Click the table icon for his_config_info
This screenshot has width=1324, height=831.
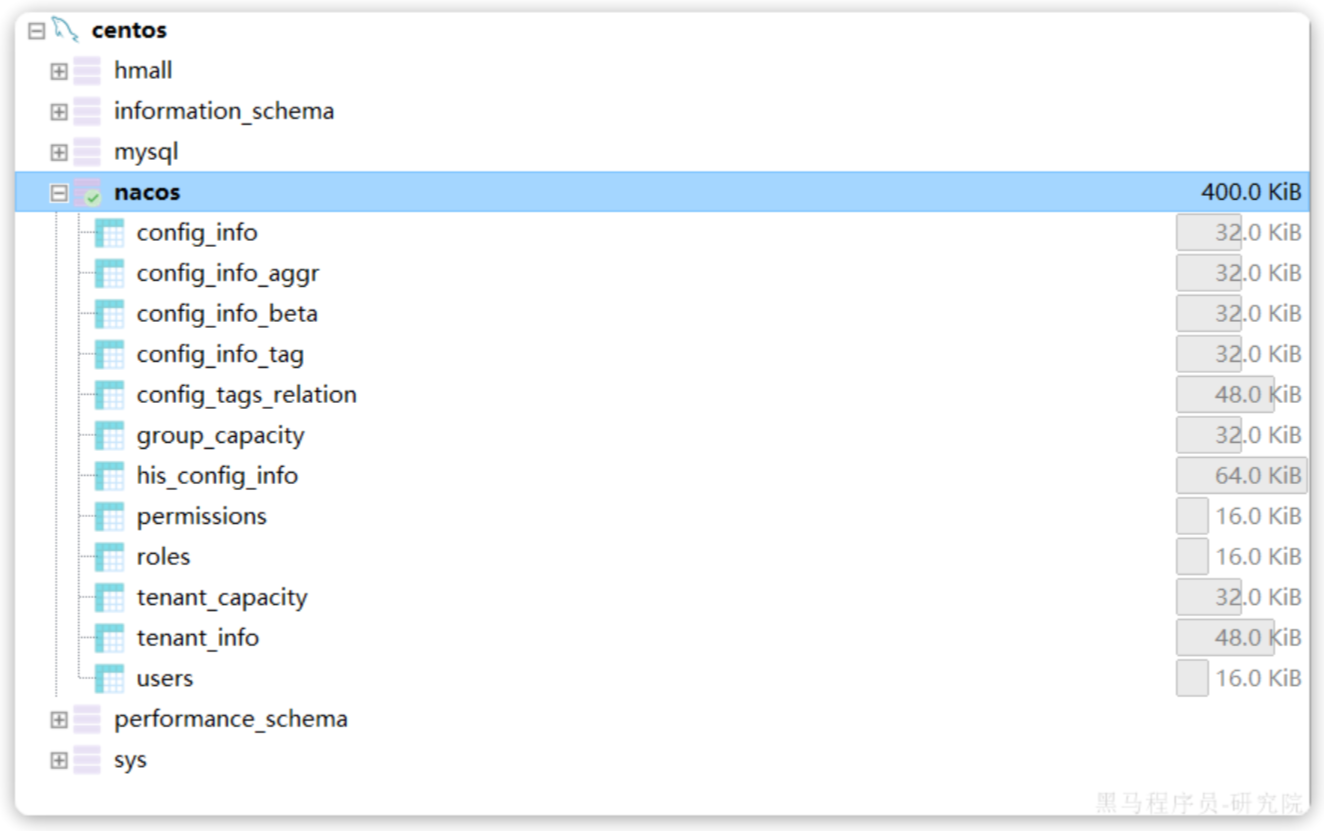pos(109,476)
